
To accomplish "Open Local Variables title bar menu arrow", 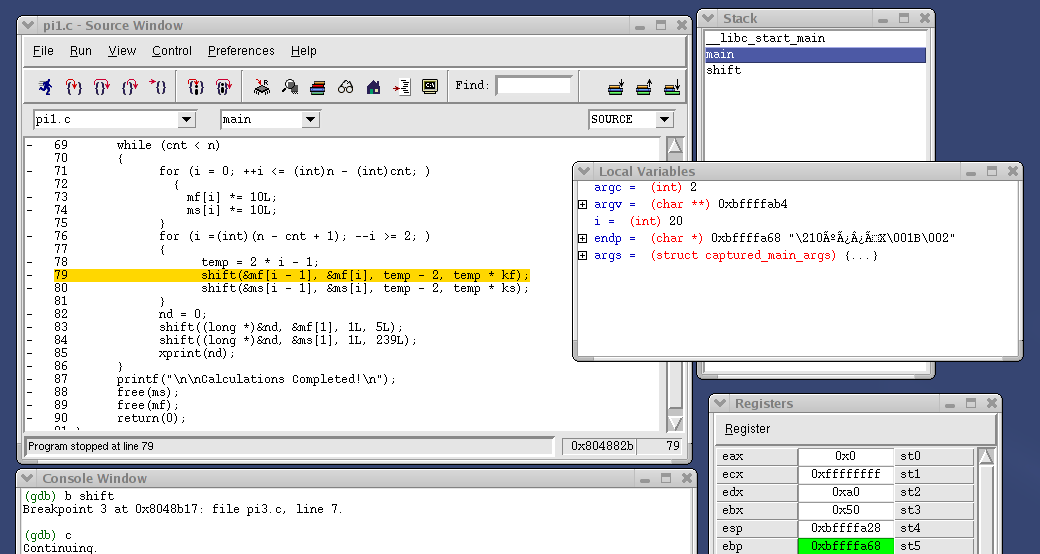I will click(x=584, y=171).
